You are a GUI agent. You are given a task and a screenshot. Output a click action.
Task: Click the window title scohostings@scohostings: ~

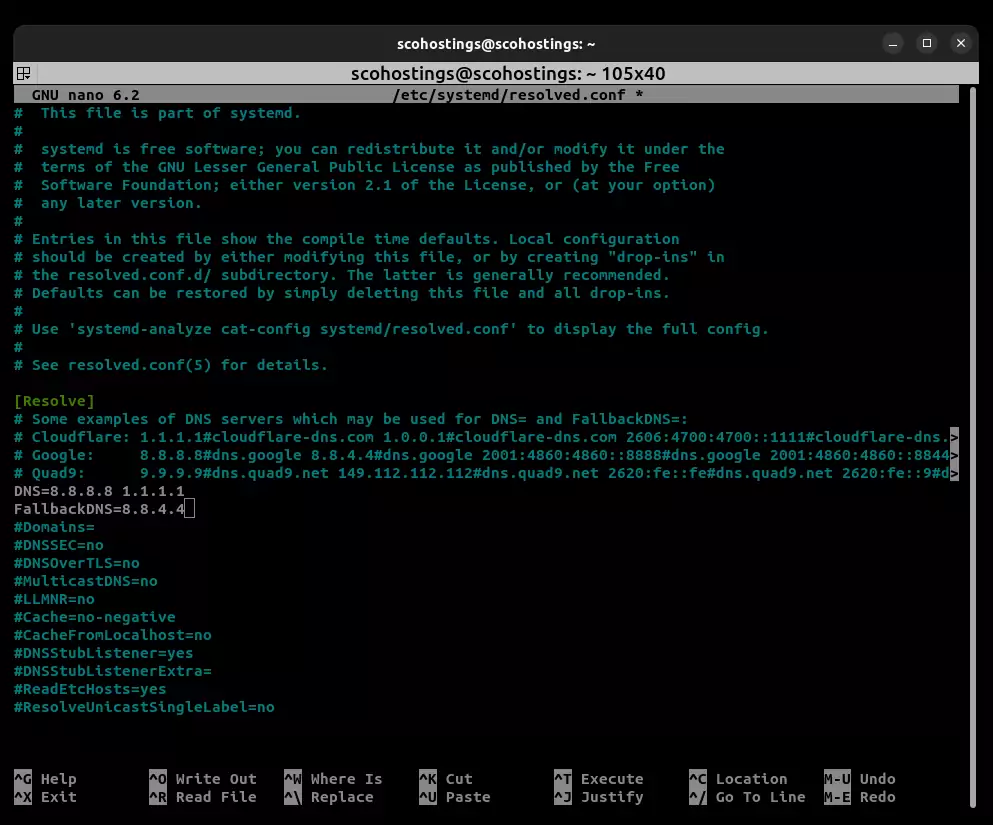(496, 44)
